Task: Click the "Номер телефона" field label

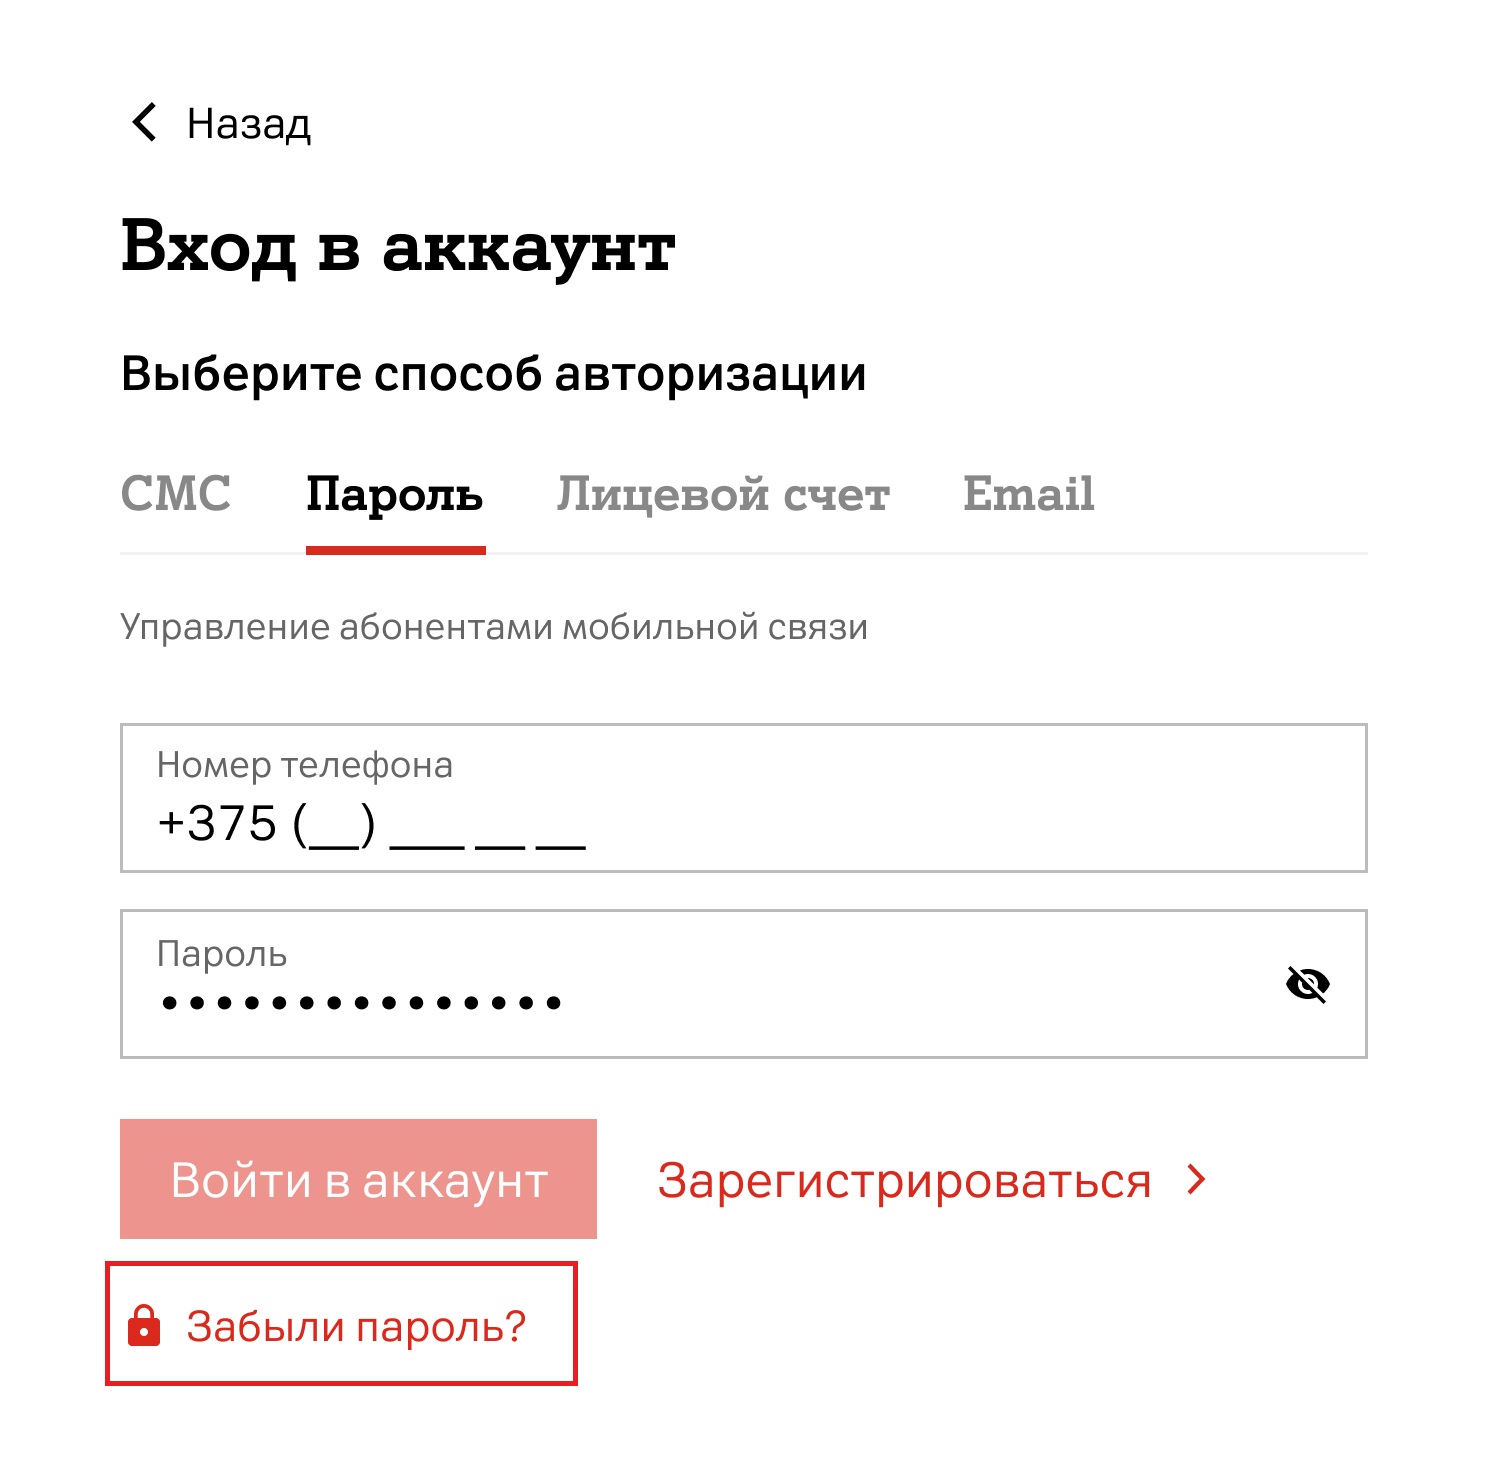Action: [305, 765]
